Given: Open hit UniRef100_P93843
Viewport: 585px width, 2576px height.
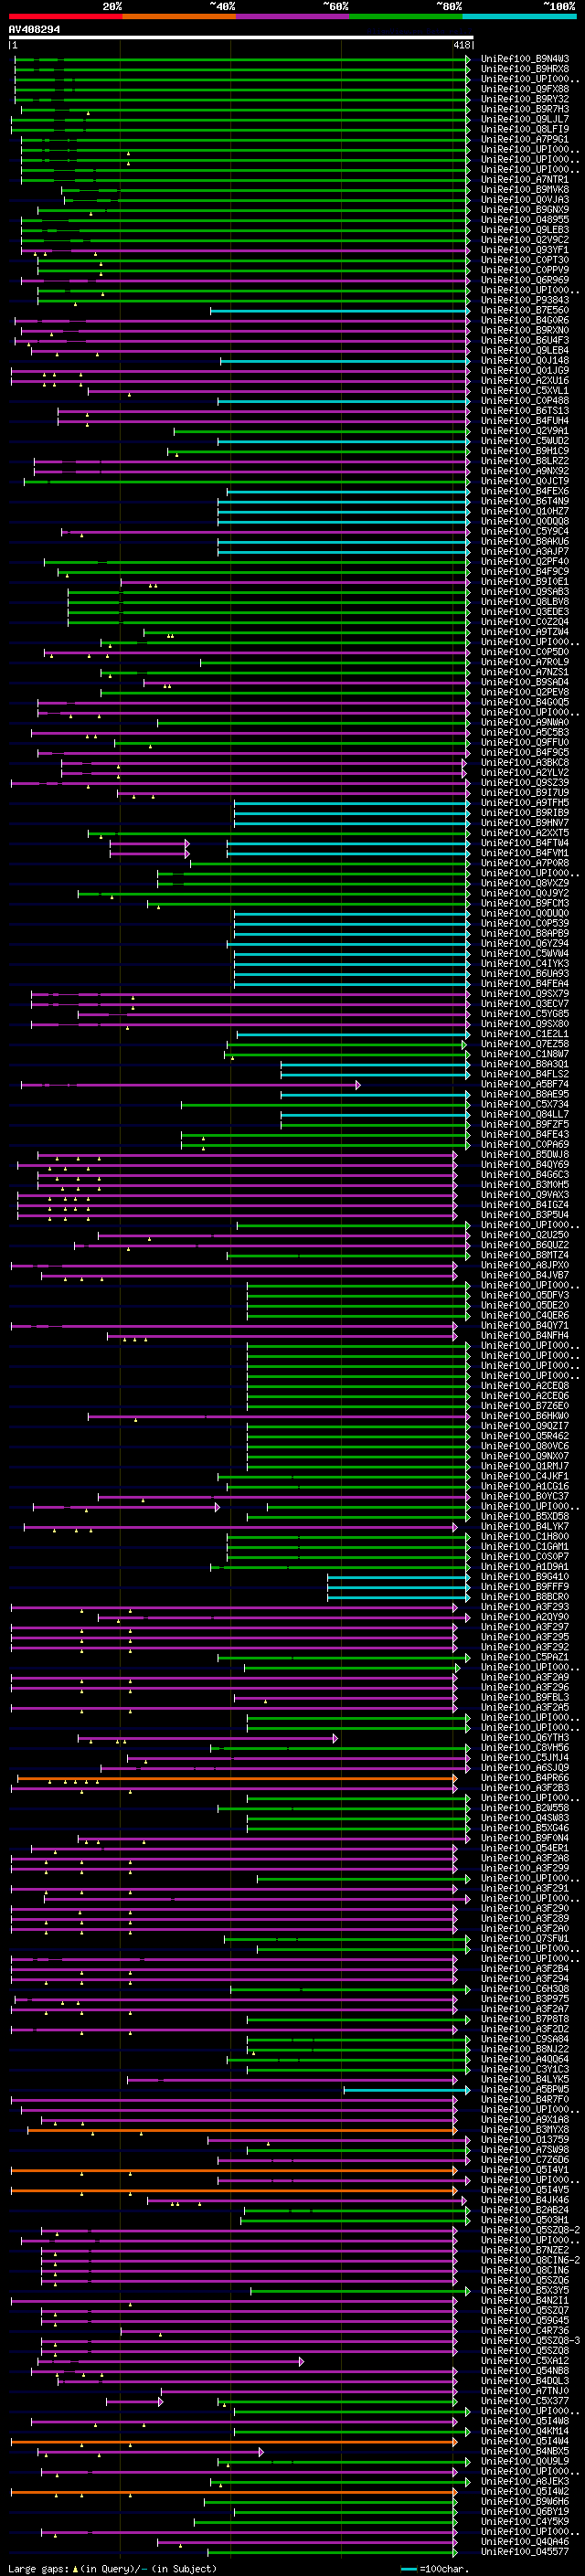Looking at the screenshot, I should click(x=525, y=300).
